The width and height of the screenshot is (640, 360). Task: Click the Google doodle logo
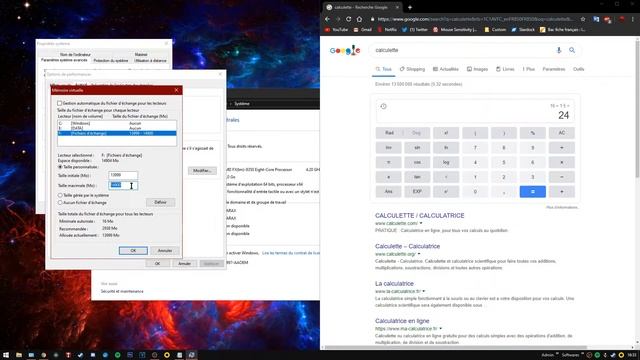click(x=345, y=50)
